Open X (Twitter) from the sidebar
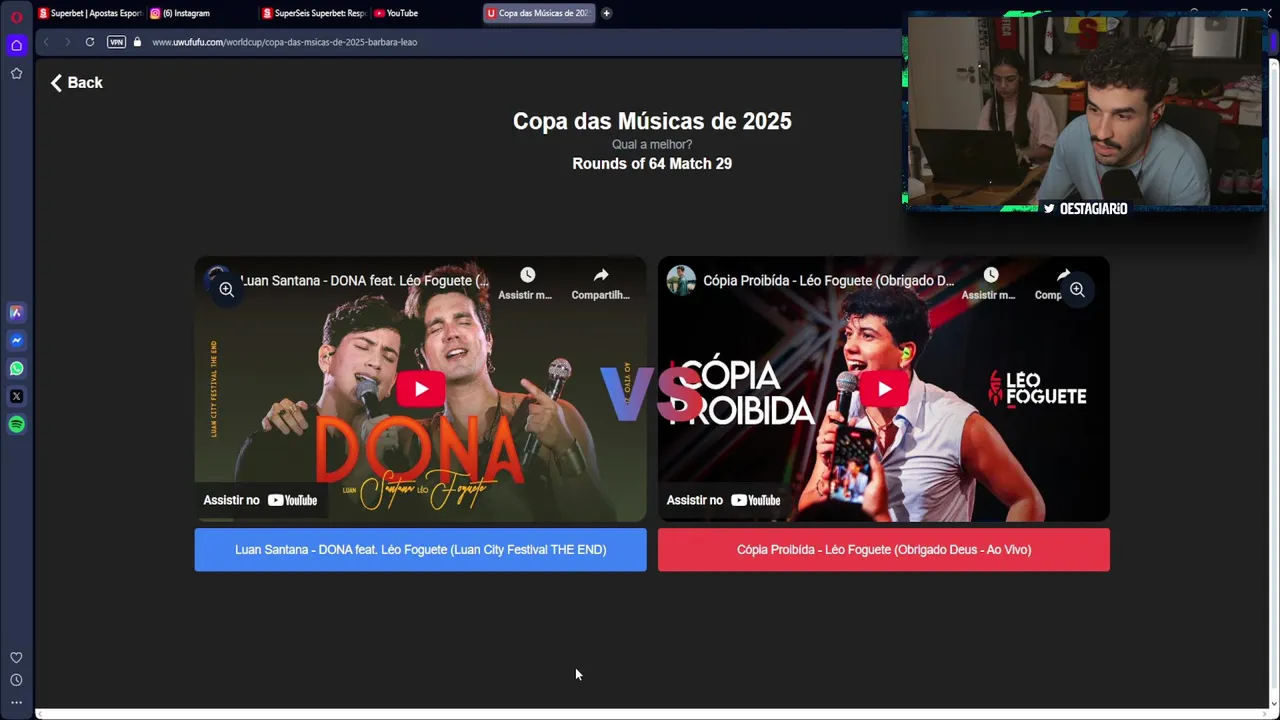The image size is (1280, 720). 16,396
